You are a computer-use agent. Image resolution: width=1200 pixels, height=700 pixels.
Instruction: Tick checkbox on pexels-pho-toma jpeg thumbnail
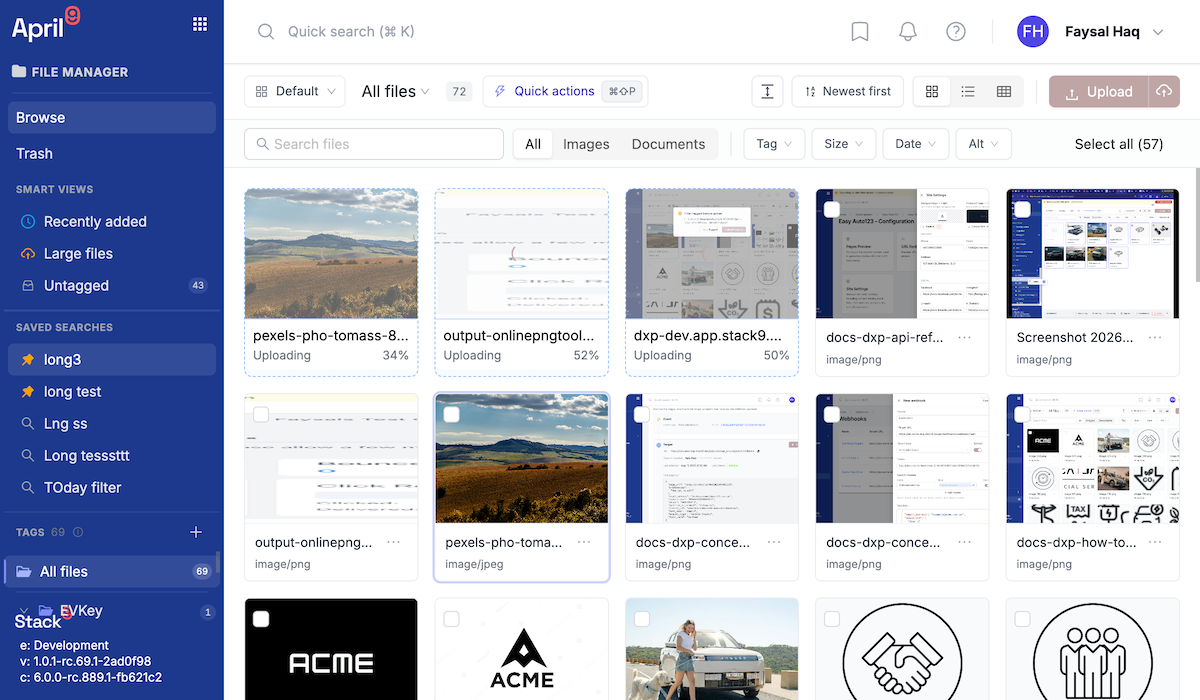click(x=451, y=414)
